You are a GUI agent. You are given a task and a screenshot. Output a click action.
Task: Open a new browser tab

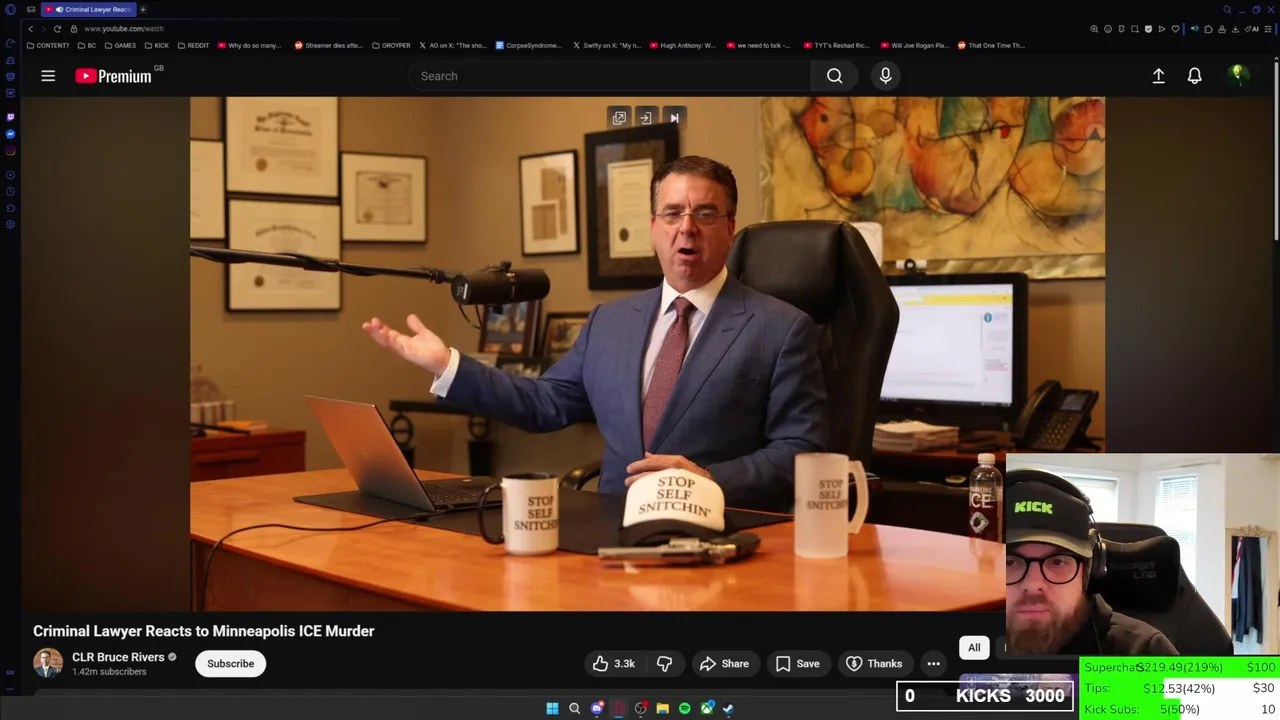tap(143, 9)
